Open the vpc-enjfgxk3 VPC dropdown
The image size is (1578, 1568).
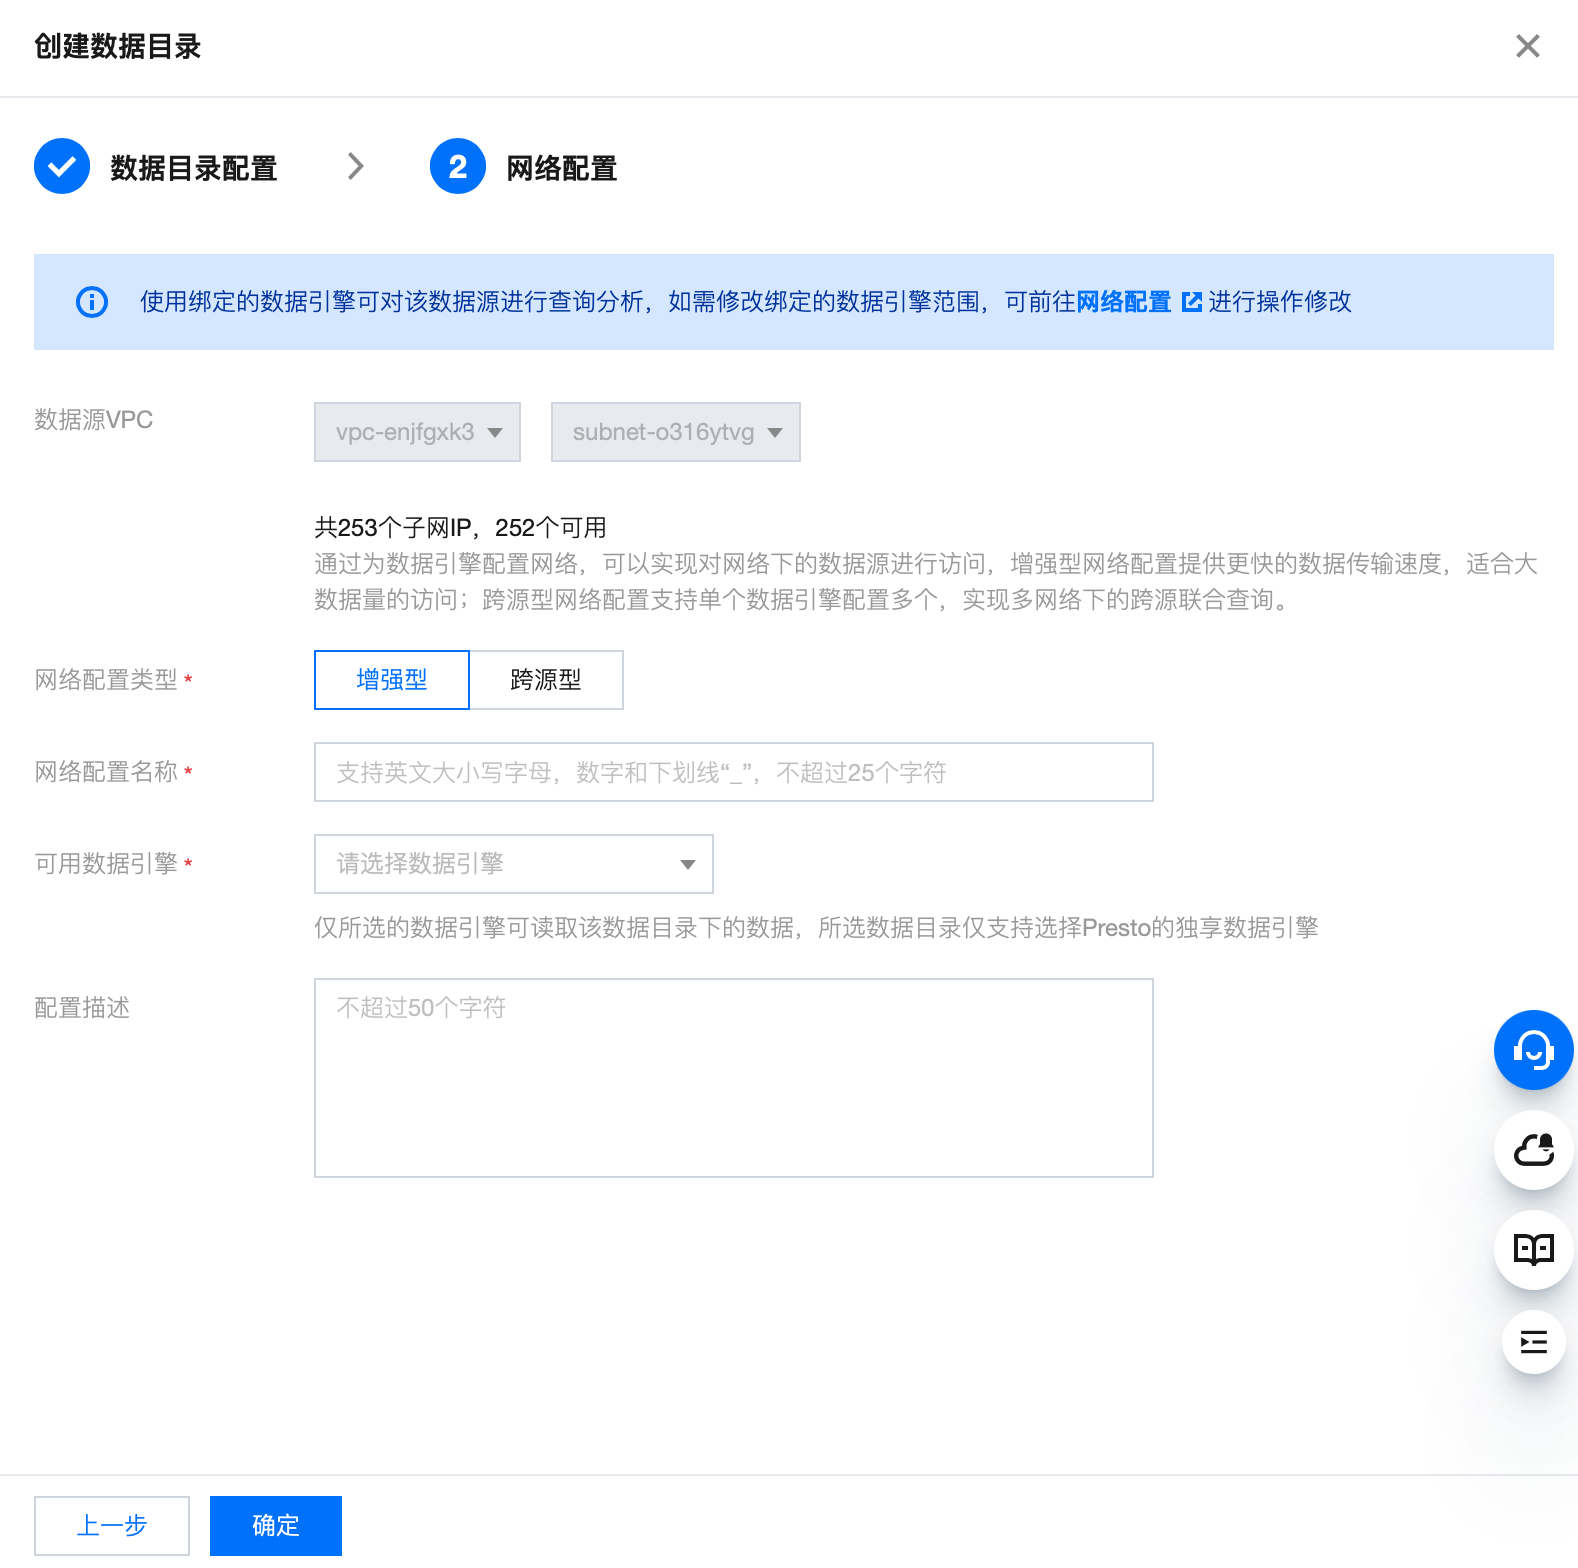417,432
